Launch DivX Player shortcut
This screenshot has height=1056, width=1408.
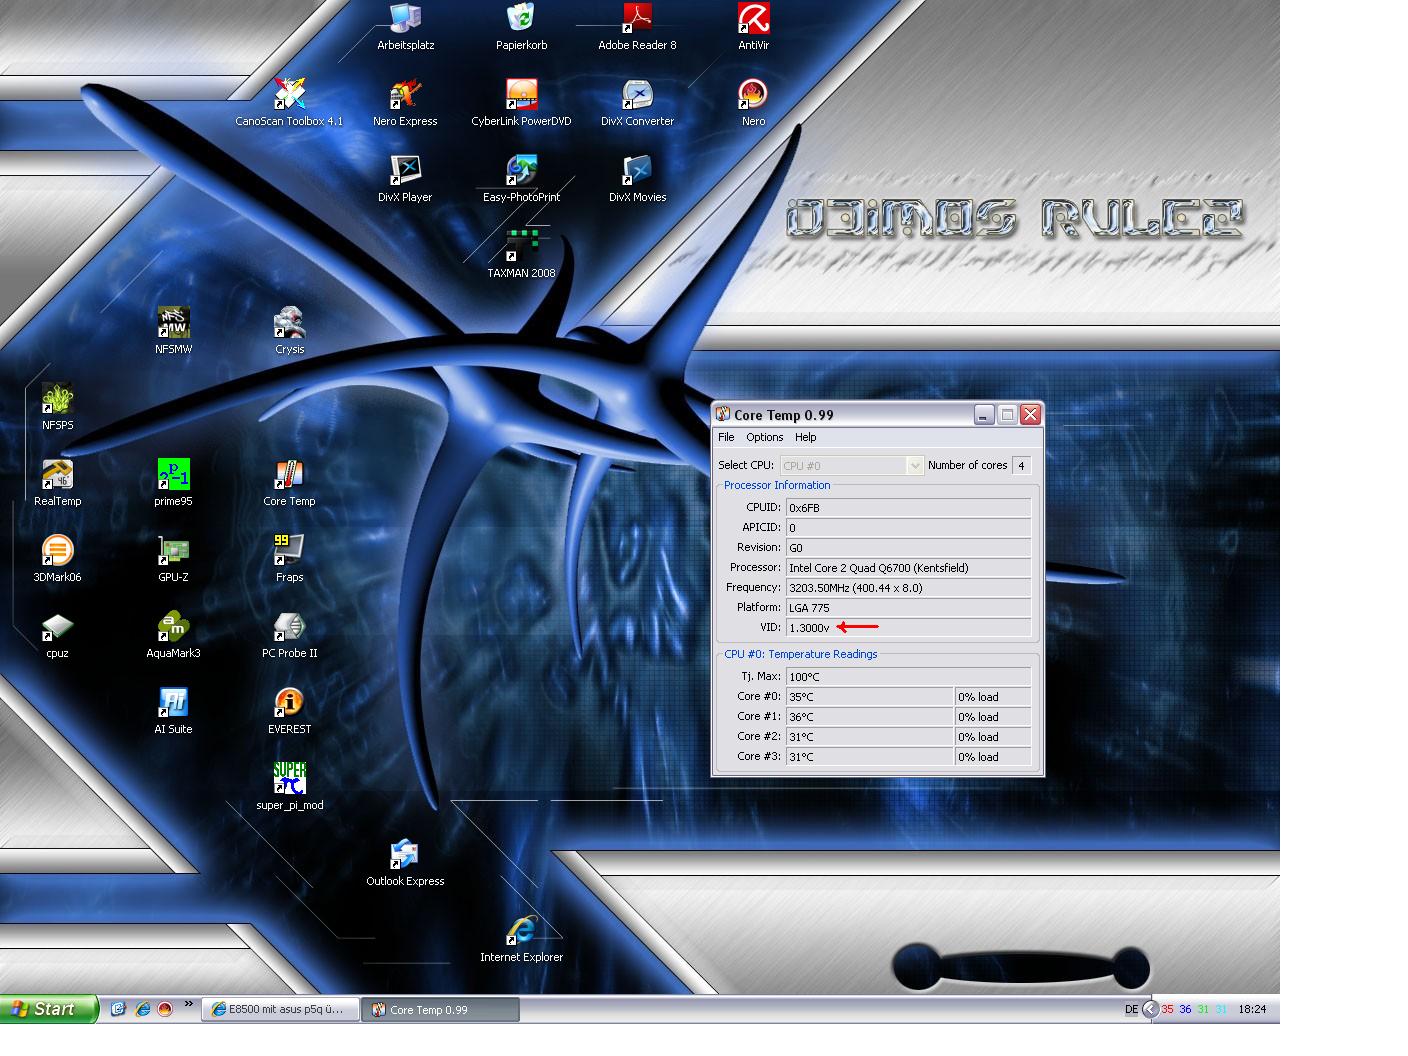click(405, 179)
